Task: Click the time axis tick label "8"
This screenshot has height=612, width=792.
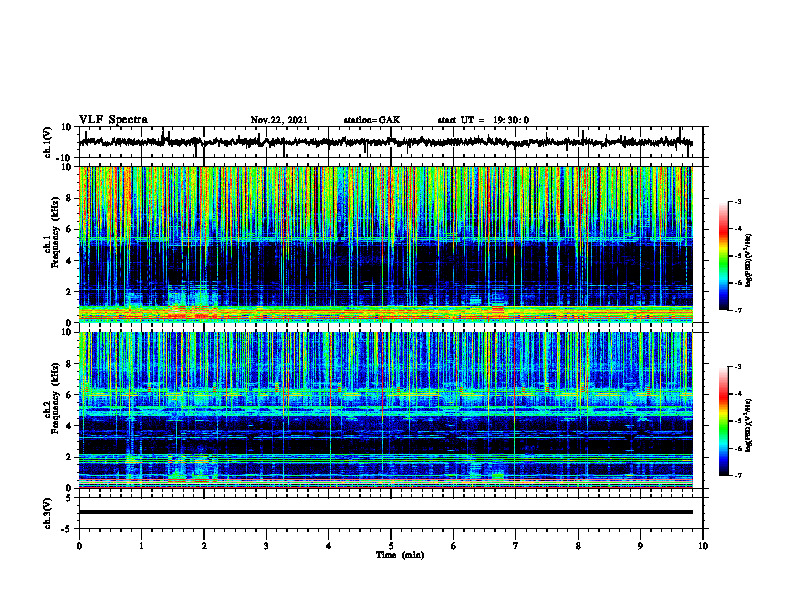Action: coord(578,546)
